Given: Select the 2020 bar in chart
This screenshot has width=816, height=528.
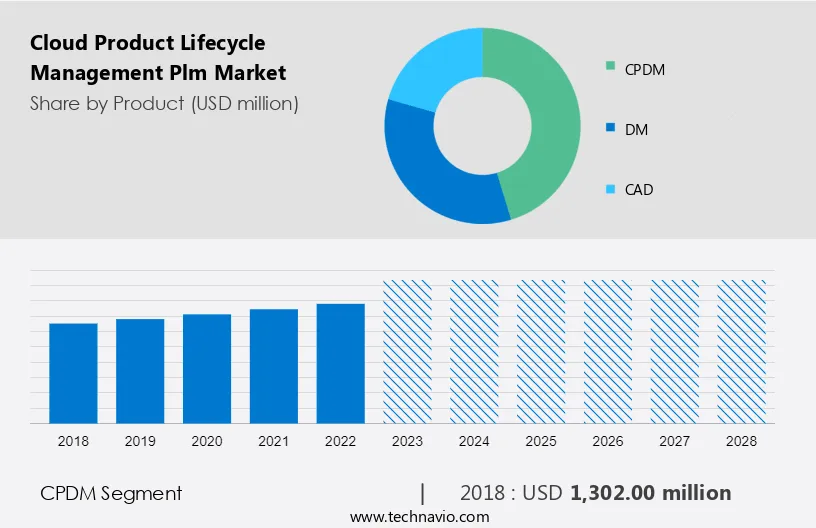Looking at the screenshot, I should pyautogui.click(x=207, y=368).
